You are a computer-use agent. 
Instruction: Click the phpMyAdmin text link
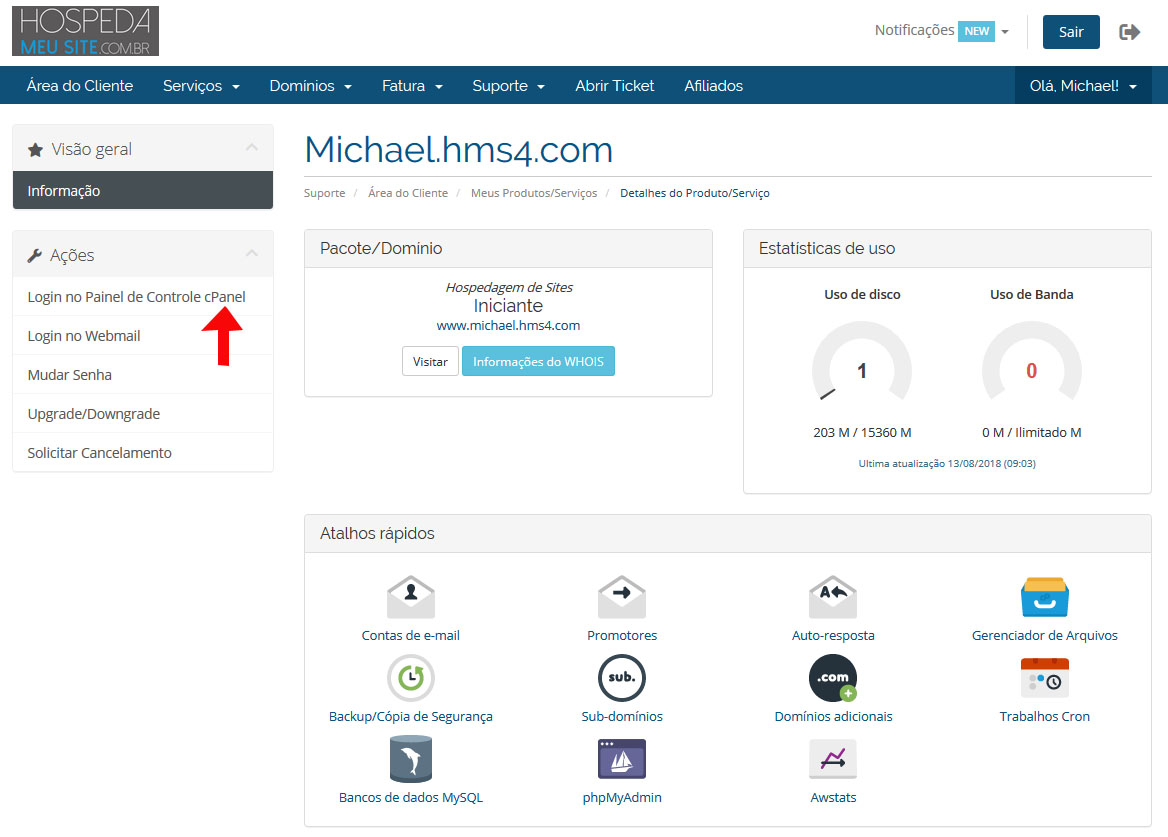pos(622,798)
